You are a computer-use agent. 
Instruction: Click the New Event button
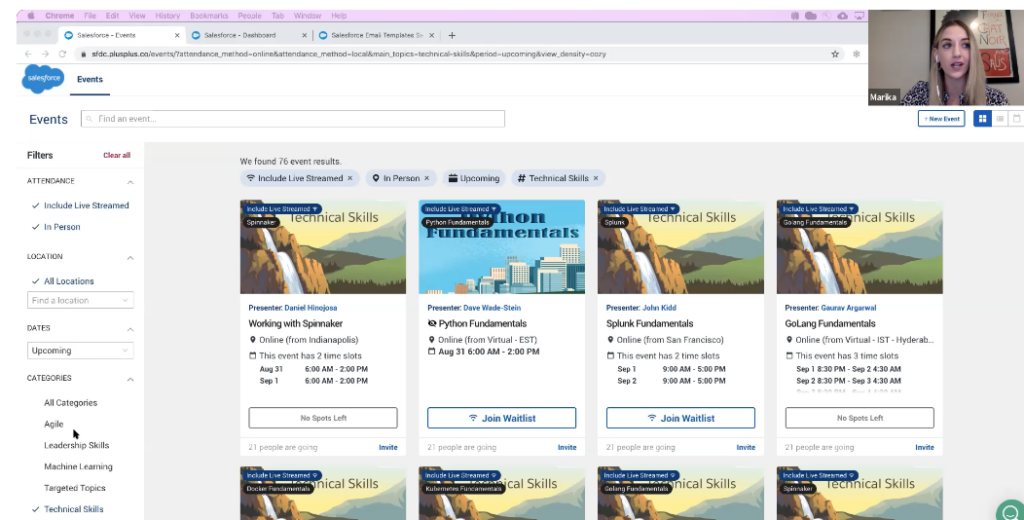[x=941, y=118]
